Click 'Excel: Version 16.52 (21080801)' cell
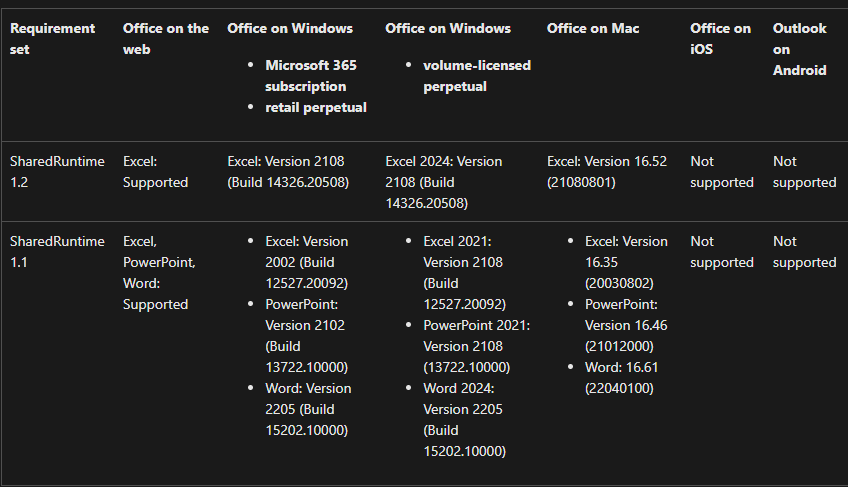The height and width of the screenshot is (487, 848). [x=607, y=172]
